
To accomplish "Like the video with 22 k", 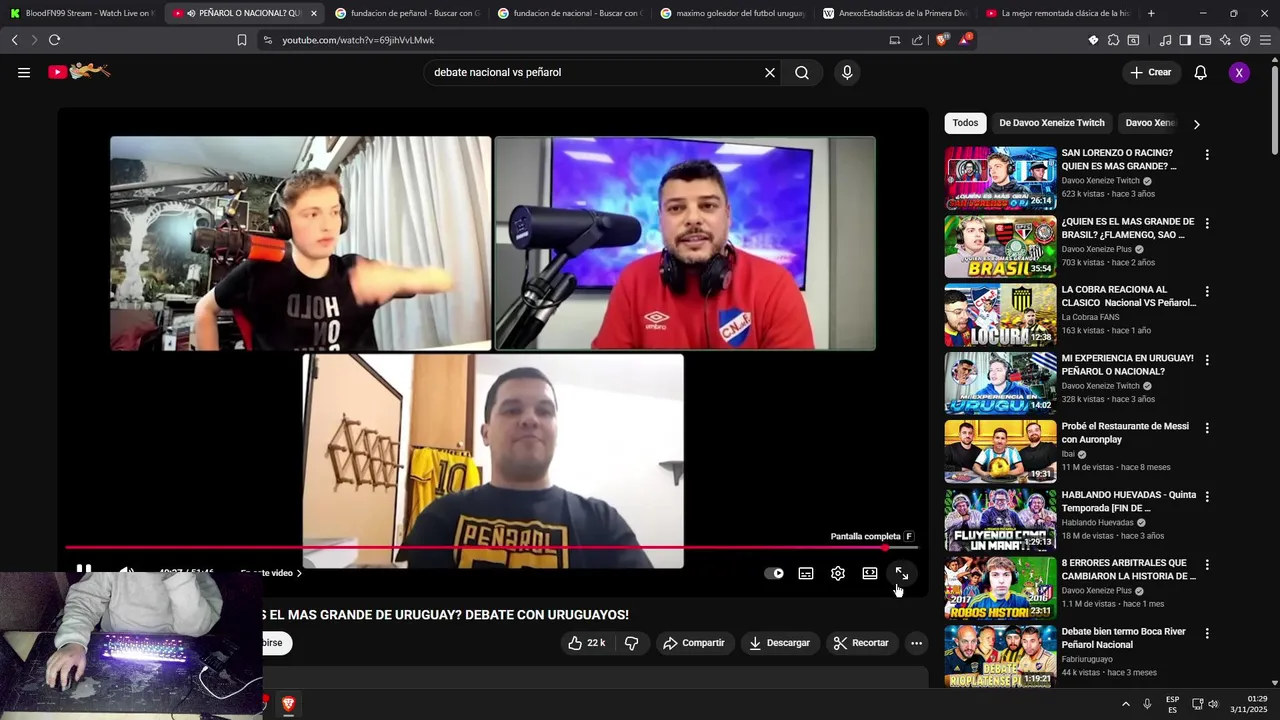I will 586,643.
